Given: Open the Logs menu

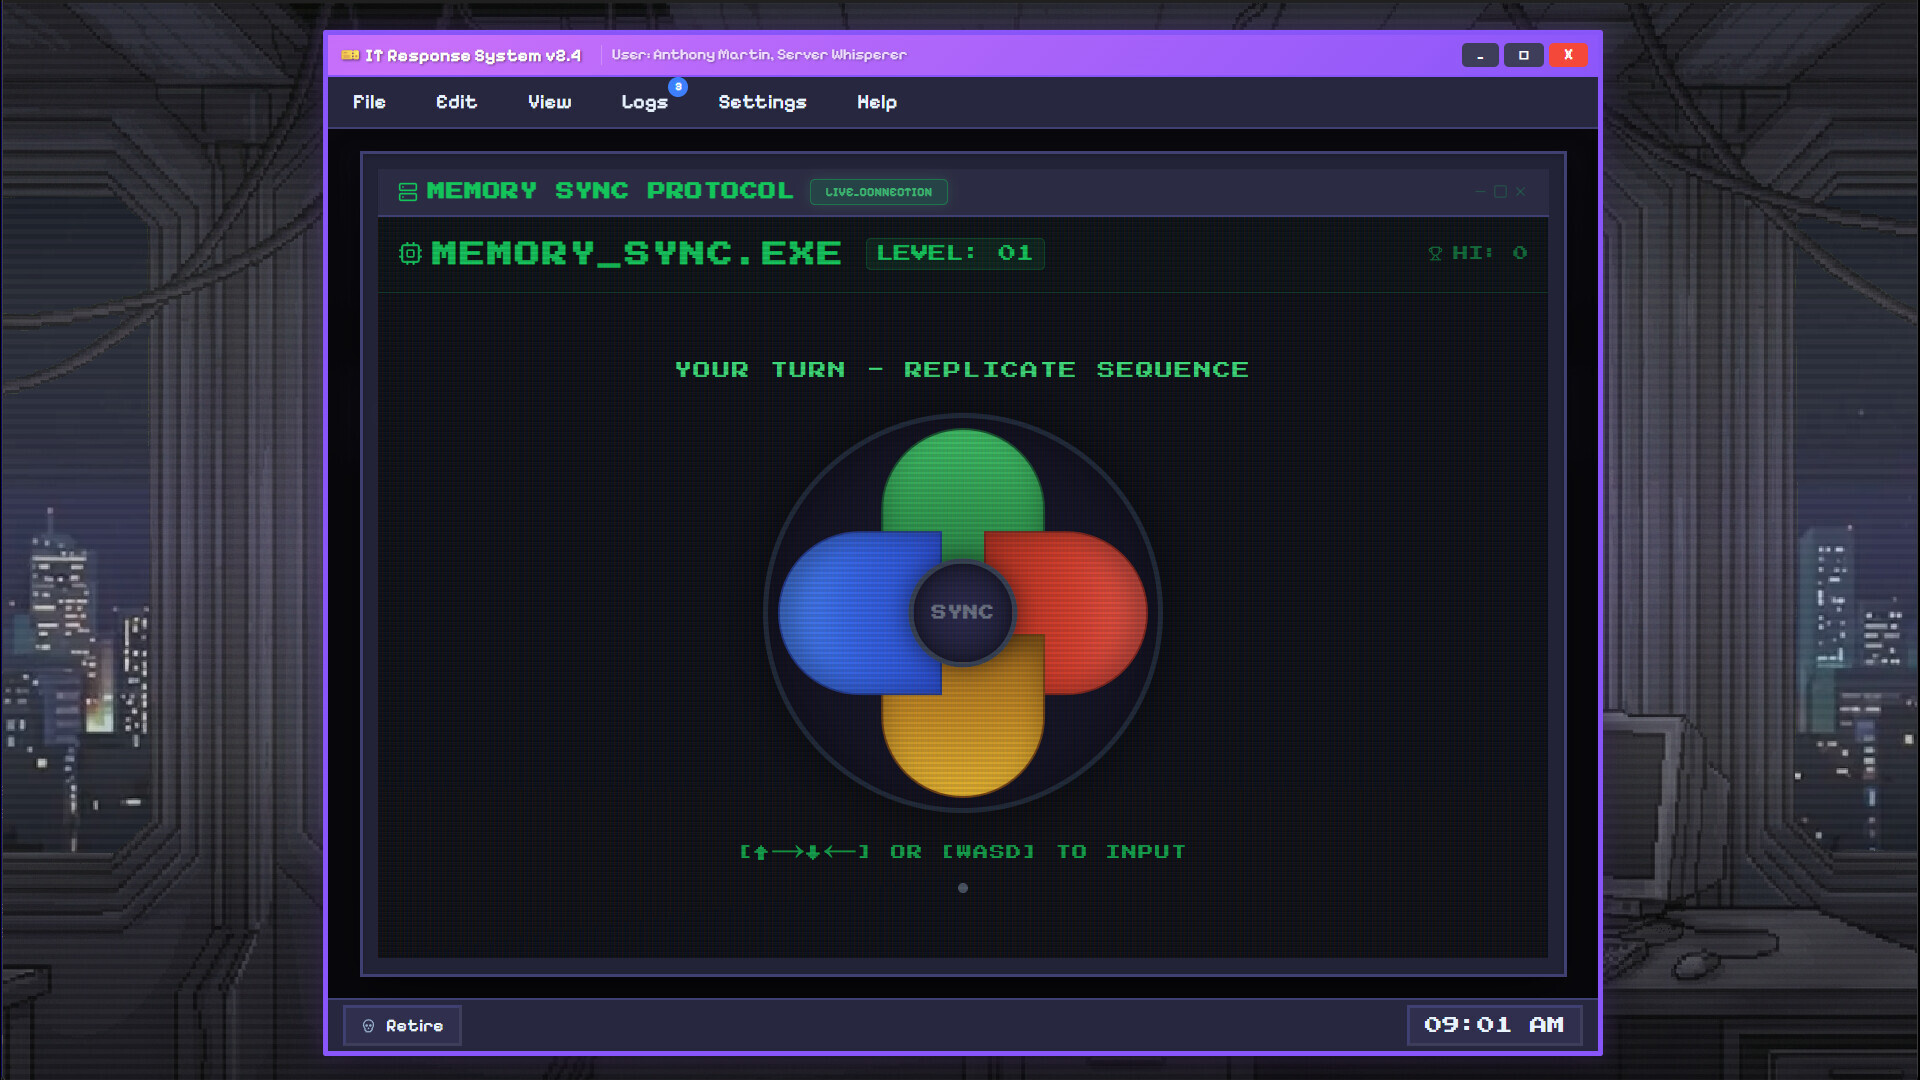Looking at the screenshot, I should pyautogui.click(x=644, y=102).
